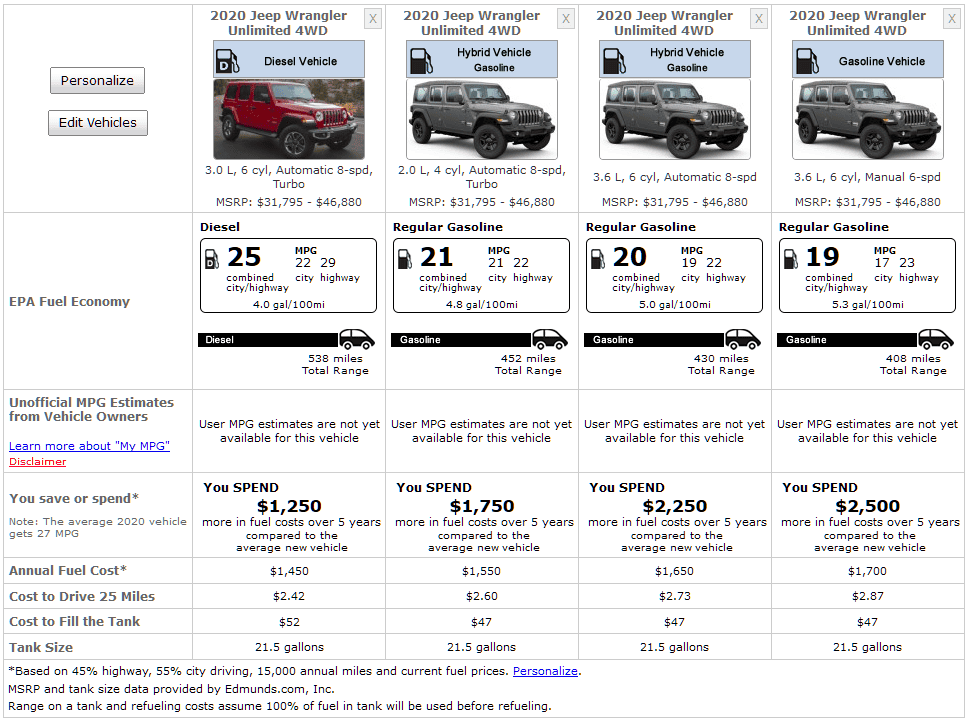Click the gas pump icon in 2.0 L Hybrid header
This screenshot has width=970, height=722.
(421, 61)
